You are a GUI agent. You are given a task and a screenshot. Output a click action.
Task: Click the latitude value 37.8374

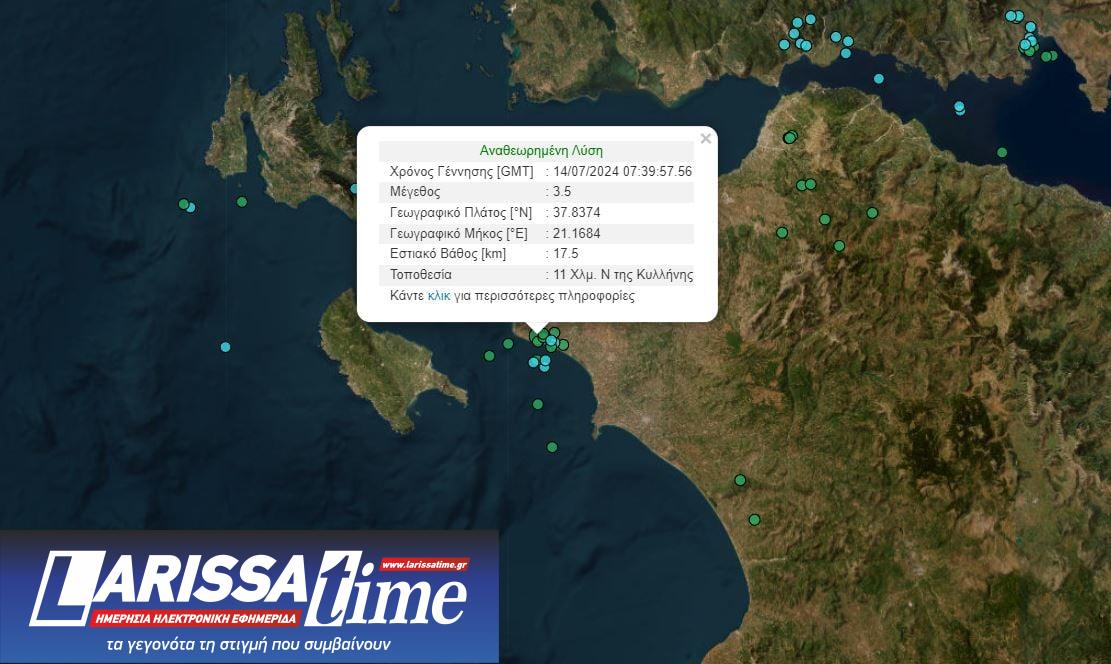[x=577, y=212]
